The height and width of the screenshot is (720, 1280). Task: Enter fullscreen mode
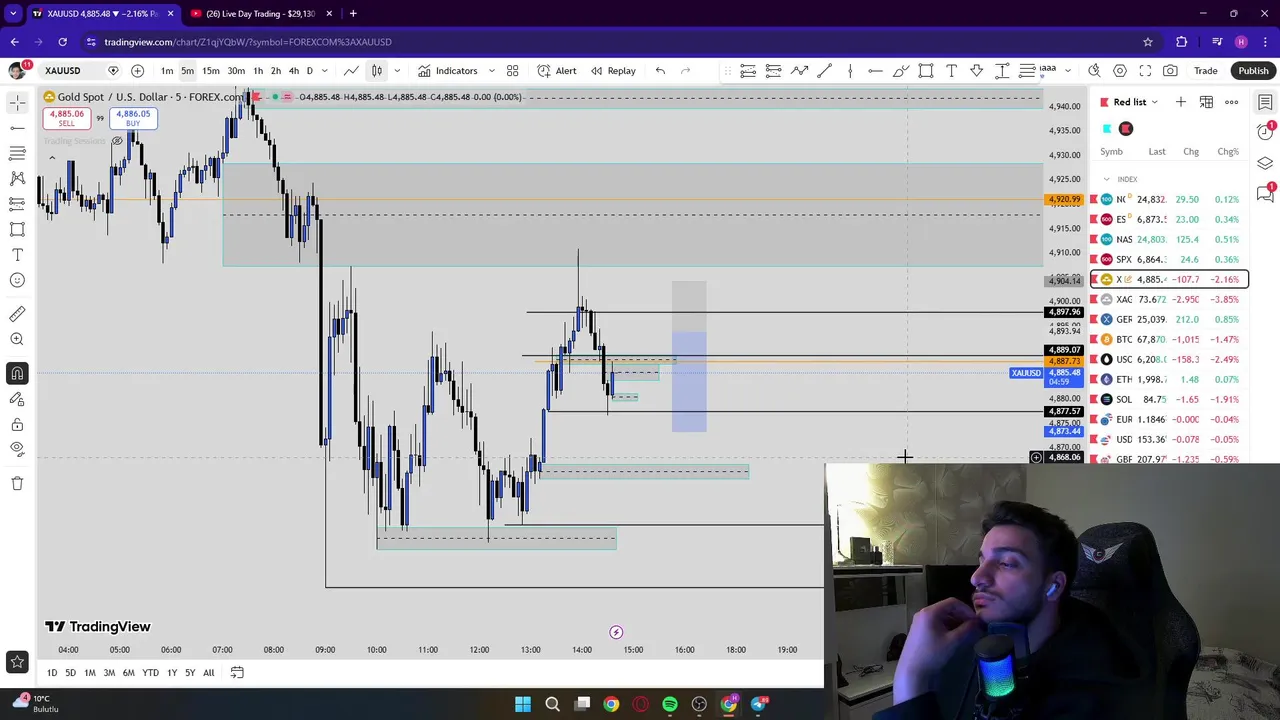[1145, 71]
